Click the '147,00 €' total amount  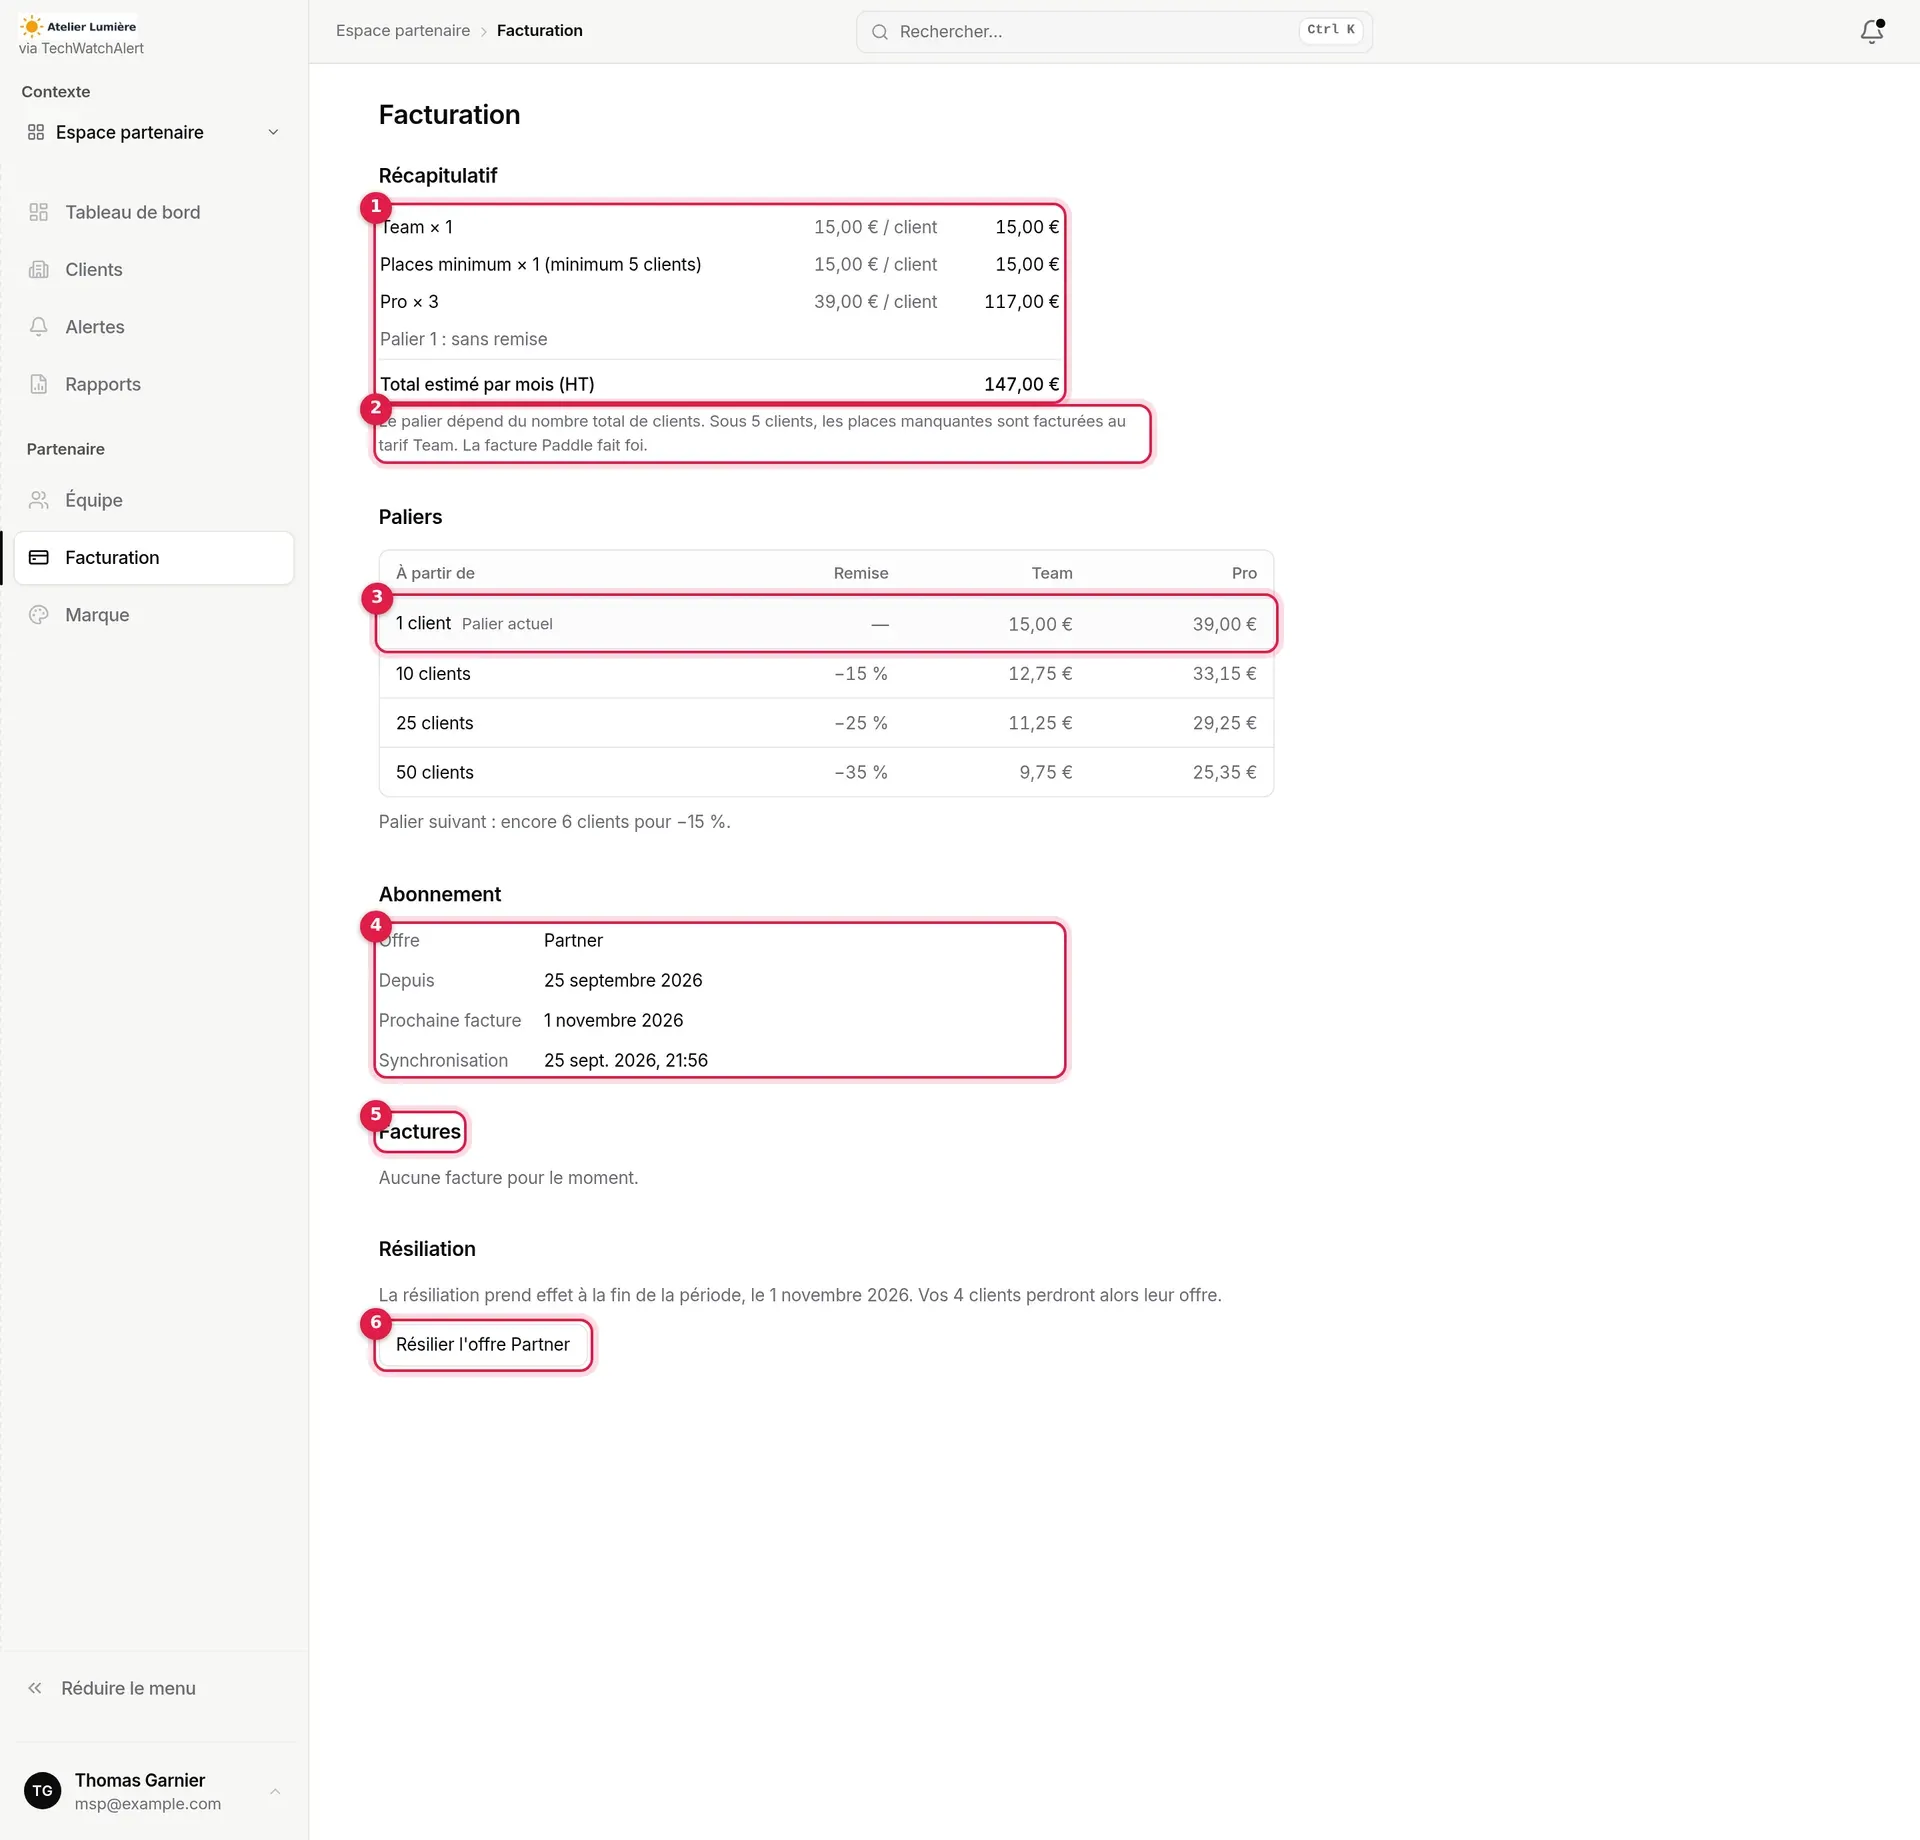click(1021, 384)
